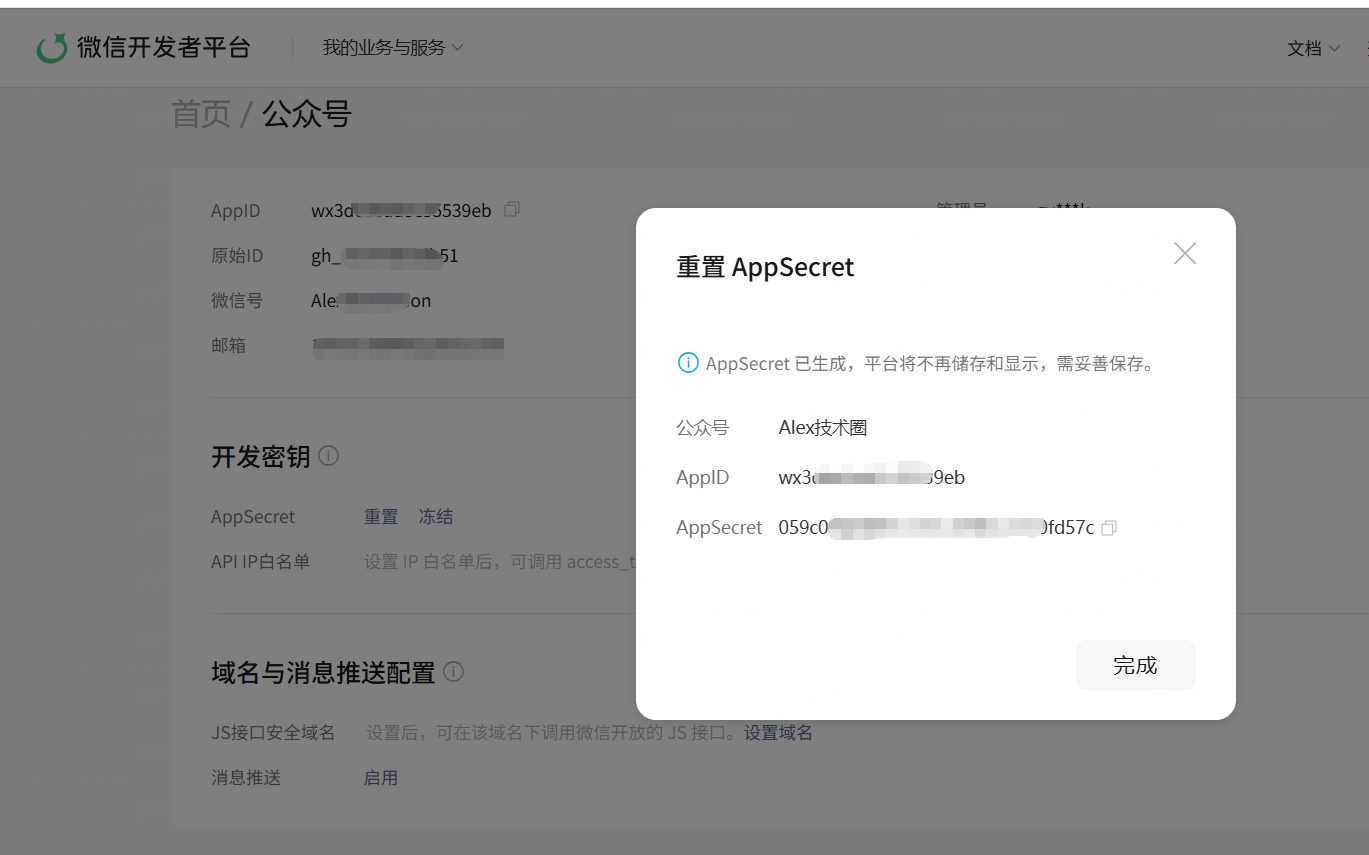Click 重置 to reset AppSecret

(x=381, y=516)
